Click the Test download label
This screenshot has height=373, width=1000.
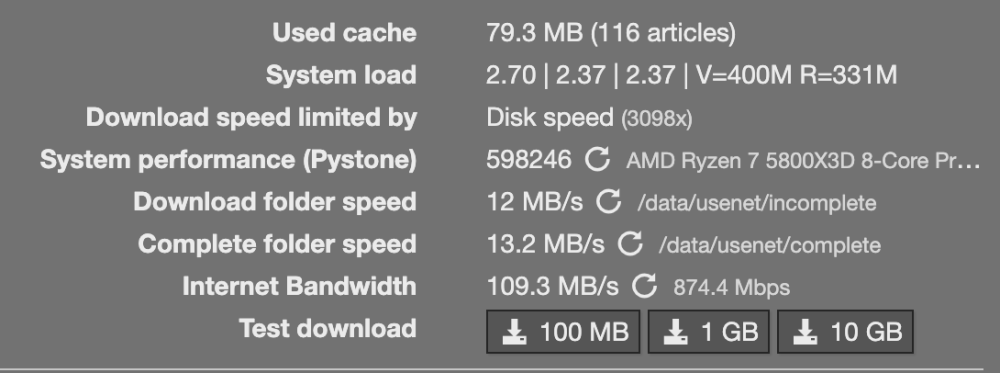[x=328, y=328]
